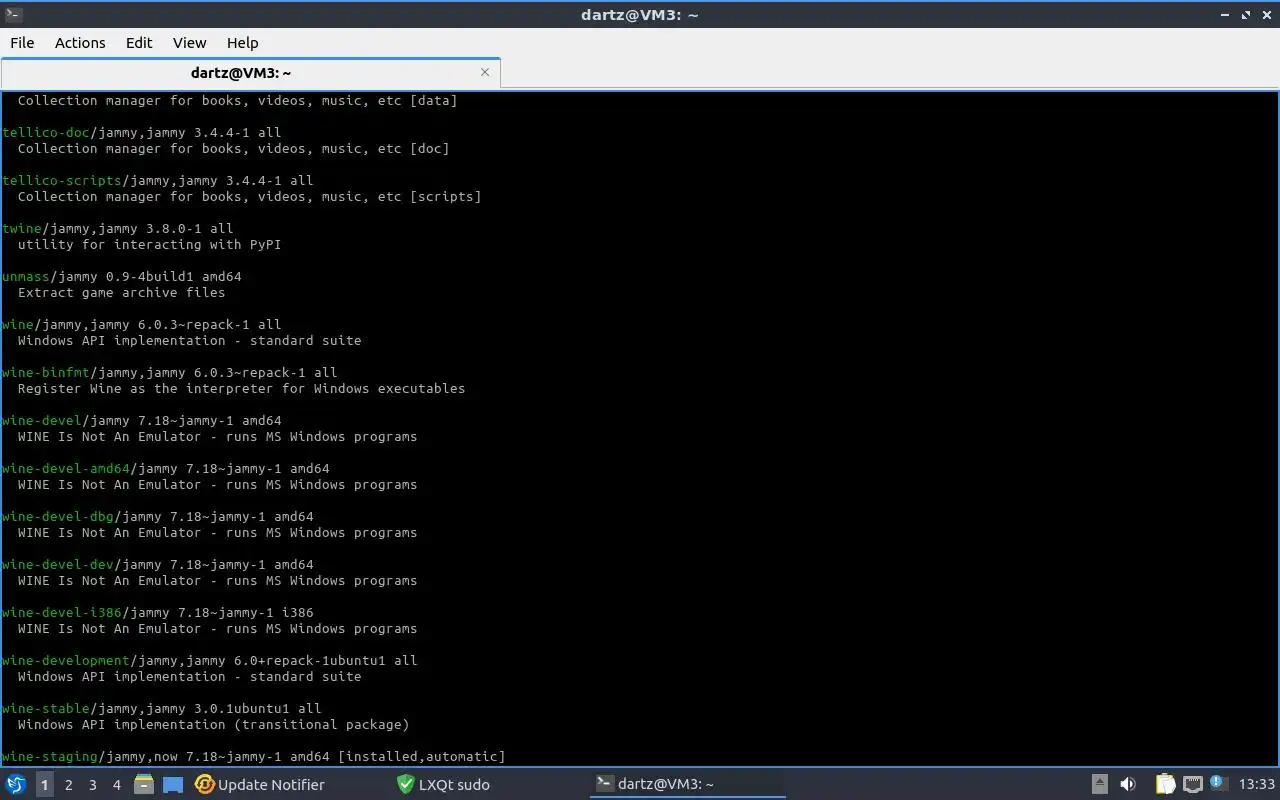Close the terminal window
Image resolution: width=1280 pixels, height=800 pixels.
click(x=1266, y=14)
